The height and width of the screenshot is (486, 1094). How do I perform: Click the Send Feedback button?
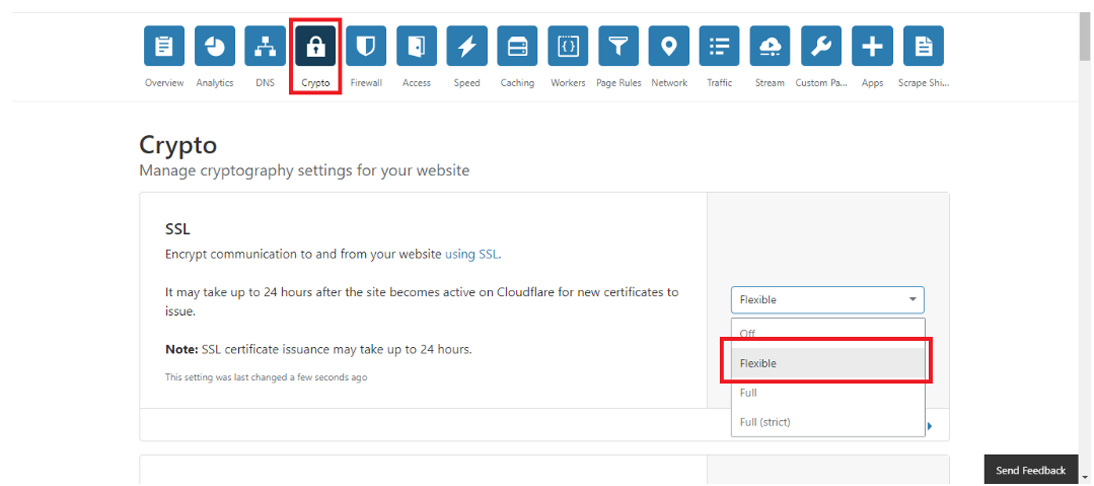(1031, 470)
